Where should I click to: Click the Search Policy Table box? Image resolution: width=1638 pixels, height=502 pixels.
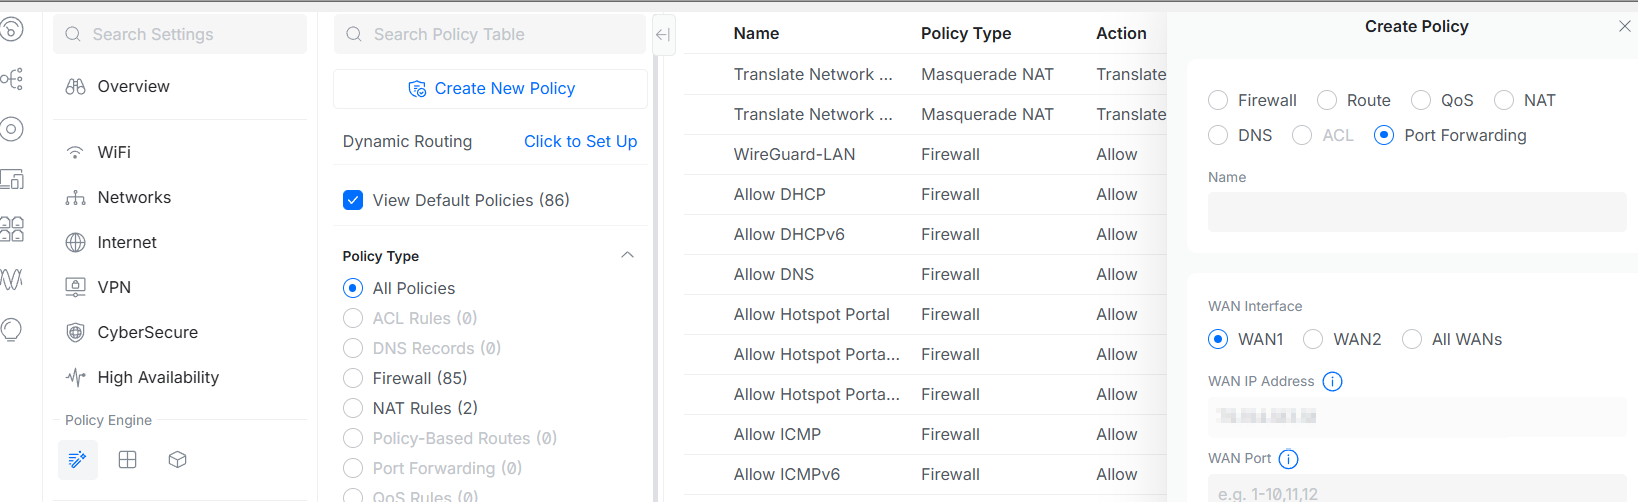[x=490, y=34]
